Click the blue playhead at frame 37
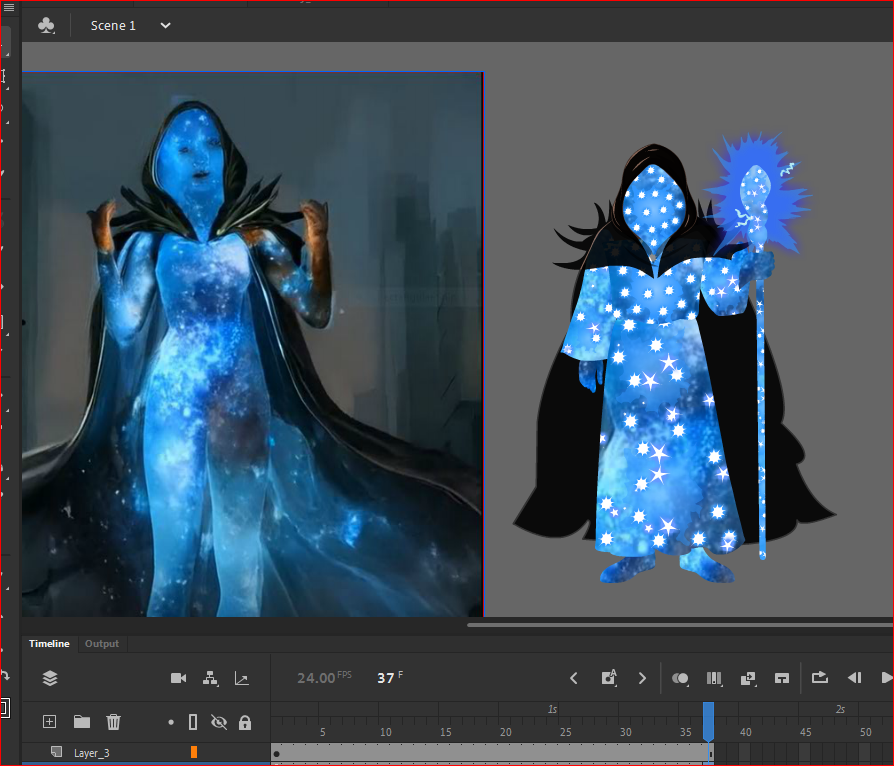Image resolution: width=894 pixels, height=766 pixels. click(708, 721)
